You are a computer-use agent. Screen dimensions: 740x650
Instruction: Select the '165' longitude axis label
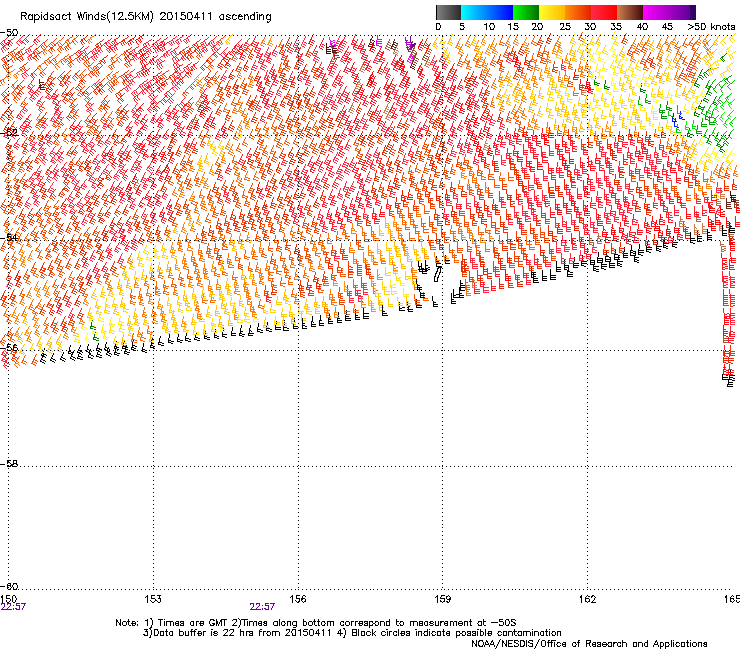732,599
